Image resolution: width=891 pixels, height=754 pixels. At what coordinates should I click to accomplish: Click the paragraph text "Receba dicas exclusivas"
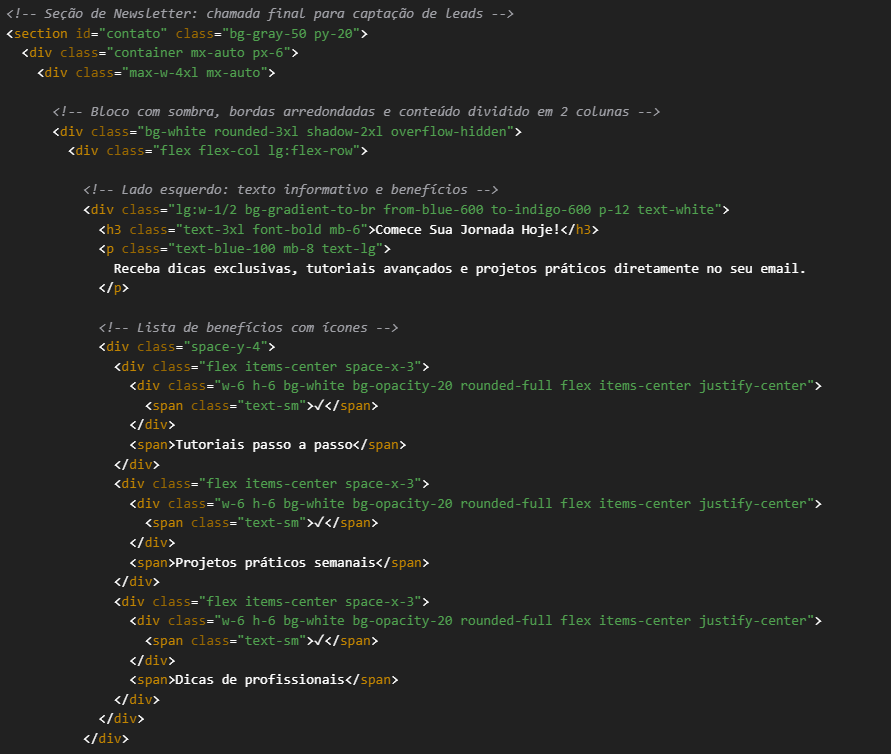[460, 269]
